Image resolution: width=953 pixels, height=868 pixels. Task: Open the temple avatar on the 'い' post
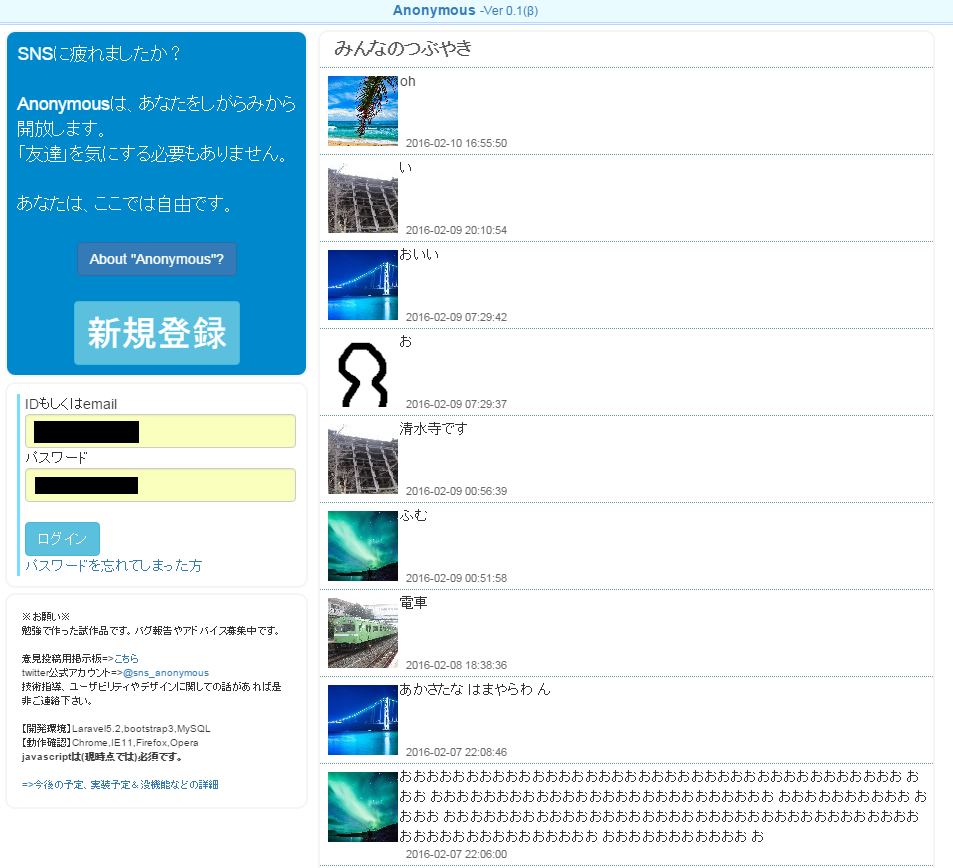click(x=362, y=198)
